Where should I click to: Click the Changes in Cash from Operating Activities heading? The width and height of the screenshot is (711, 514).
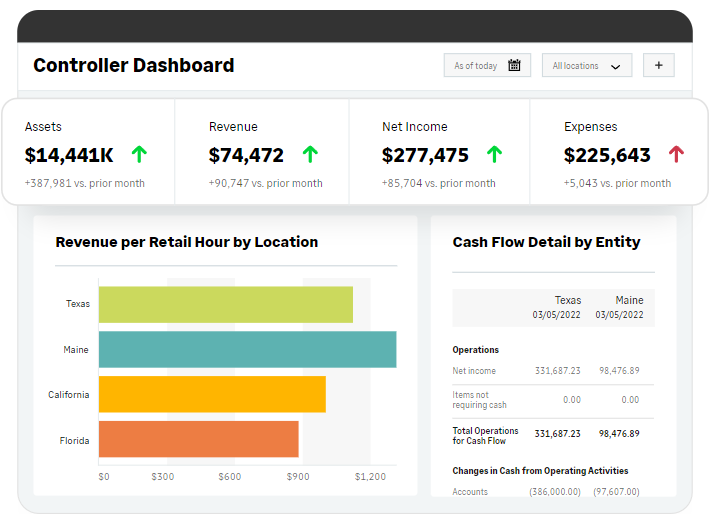click(540, 471)
